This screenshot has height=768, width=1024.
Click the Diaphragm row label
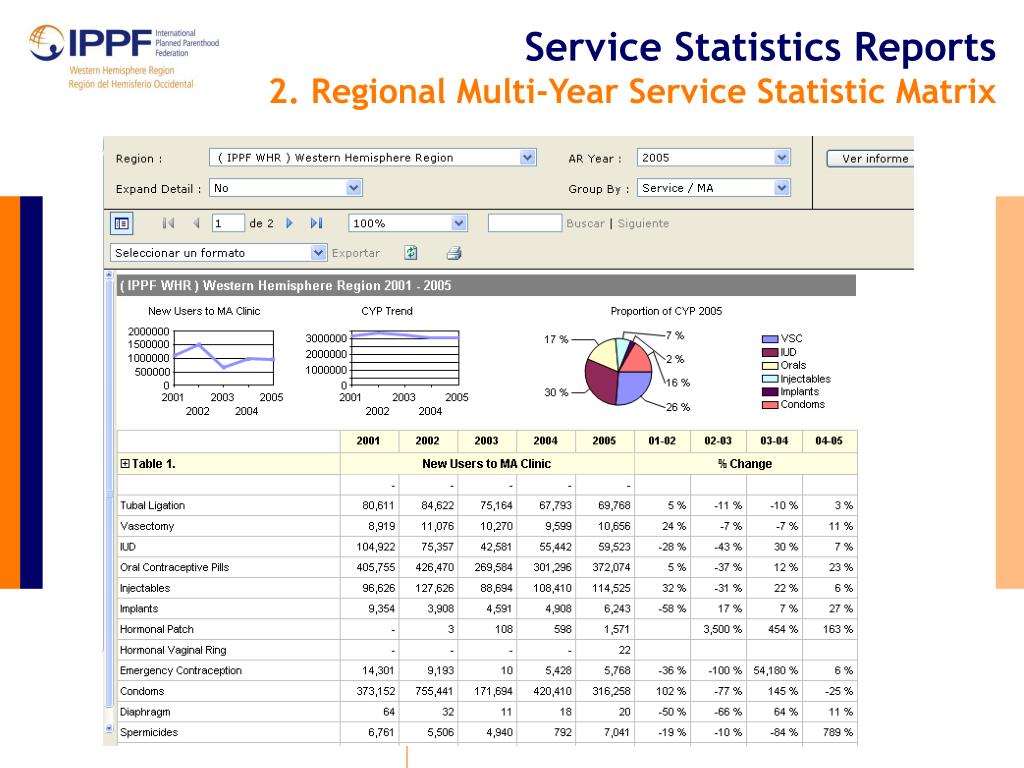coord(145,712)
